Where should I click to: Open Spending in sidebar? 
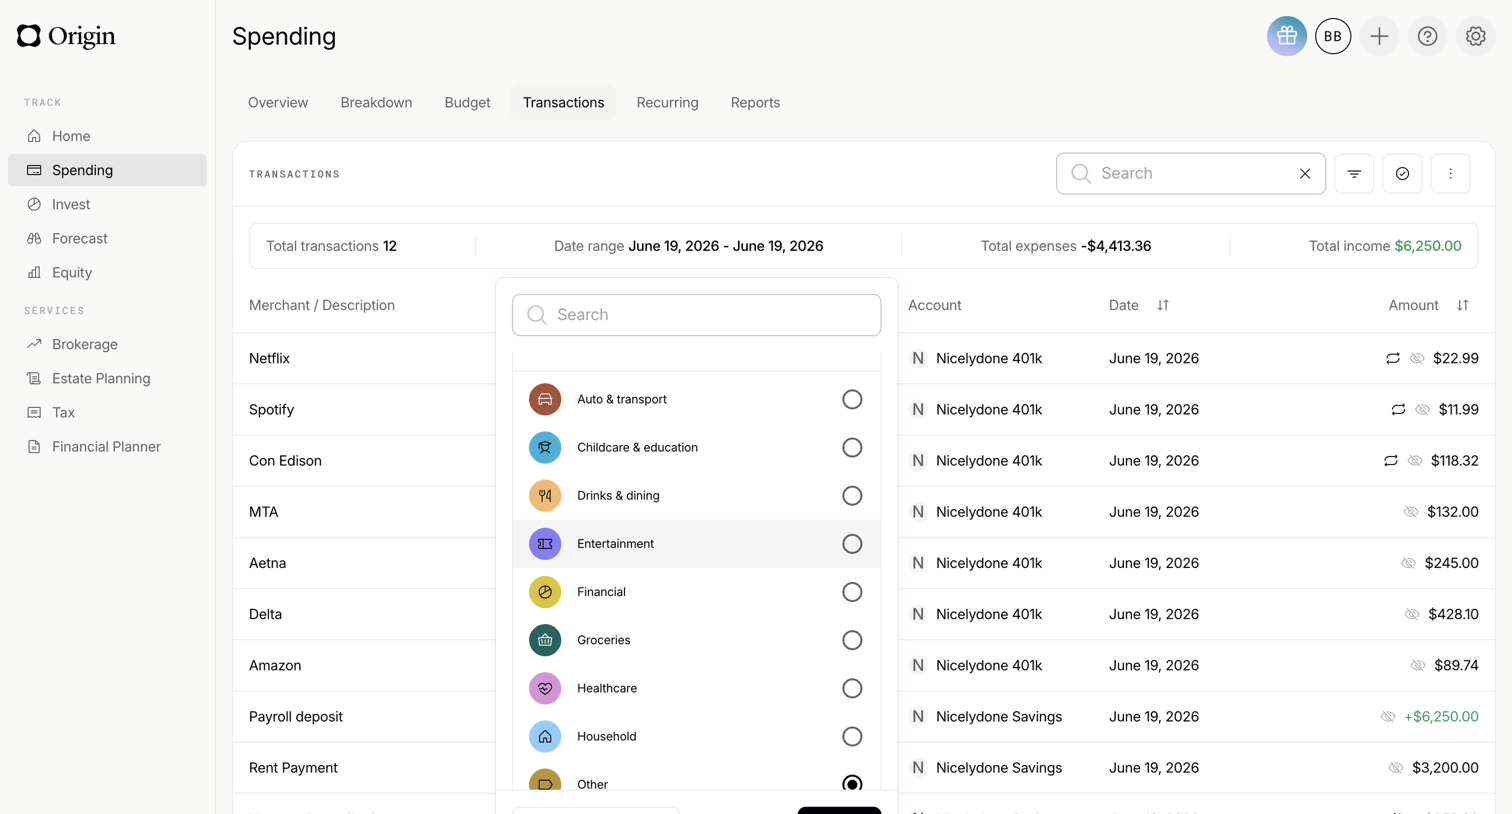[x=107, y=170]
